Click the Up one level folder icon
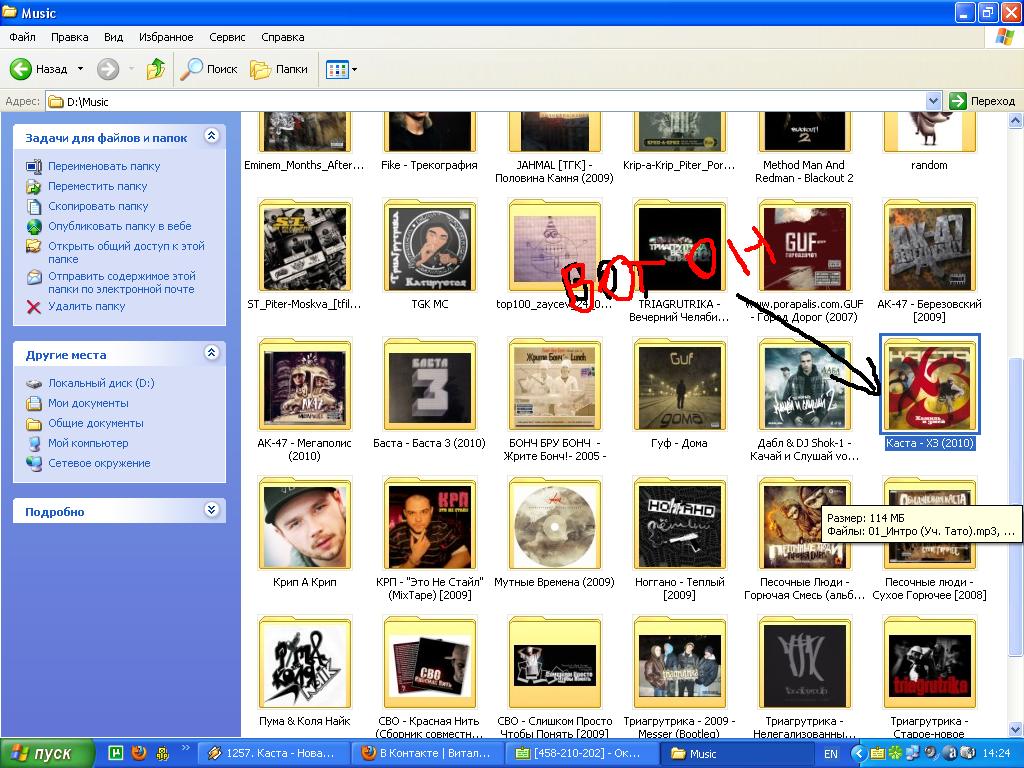This screenshot has height=768, width=1024. tap(155, 69)
